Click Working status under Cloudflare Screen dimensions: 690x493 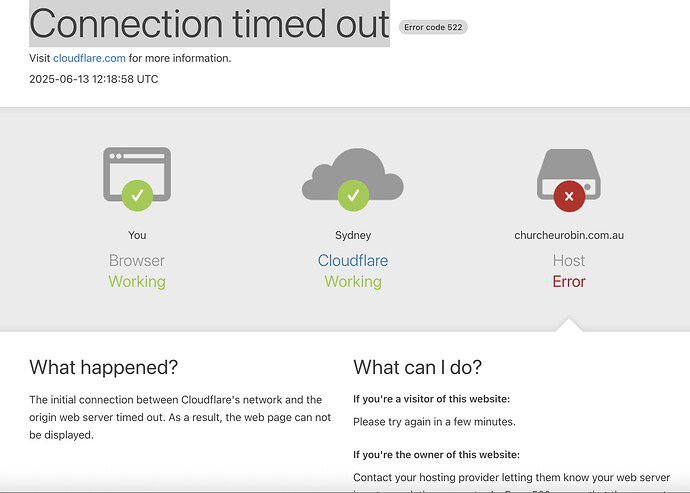[x=353, y=282]
